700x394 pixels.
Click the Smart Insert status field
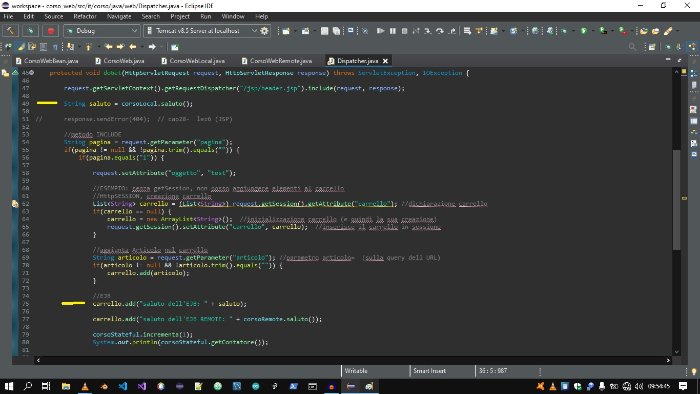[442, 371]
